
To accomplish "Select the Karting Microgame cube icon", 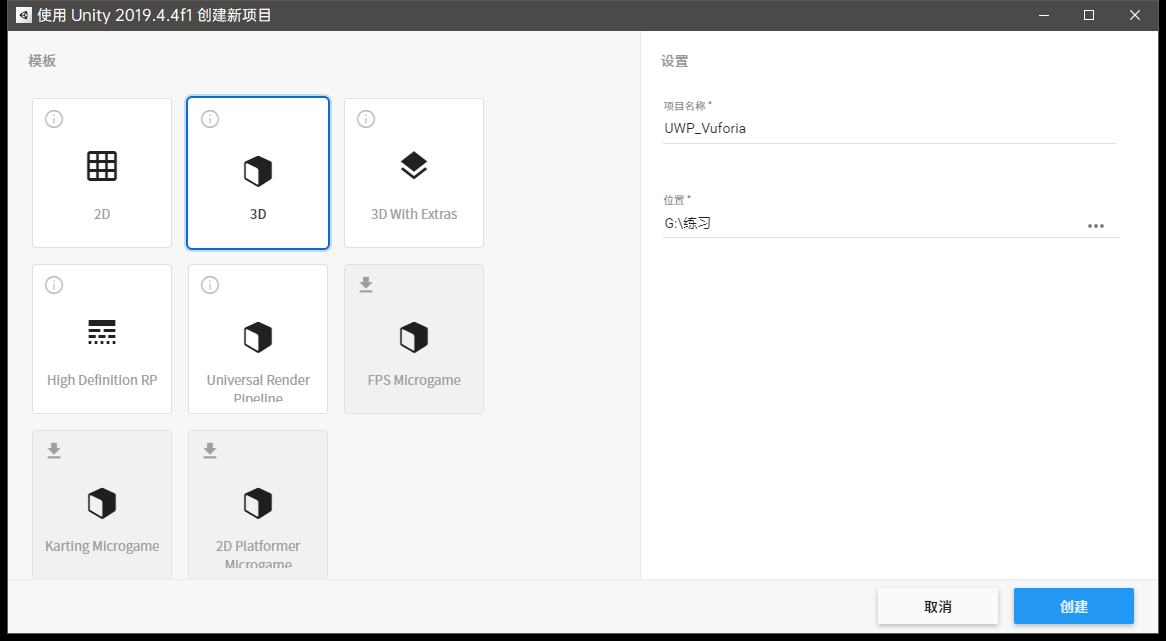I will coord(102,503).
